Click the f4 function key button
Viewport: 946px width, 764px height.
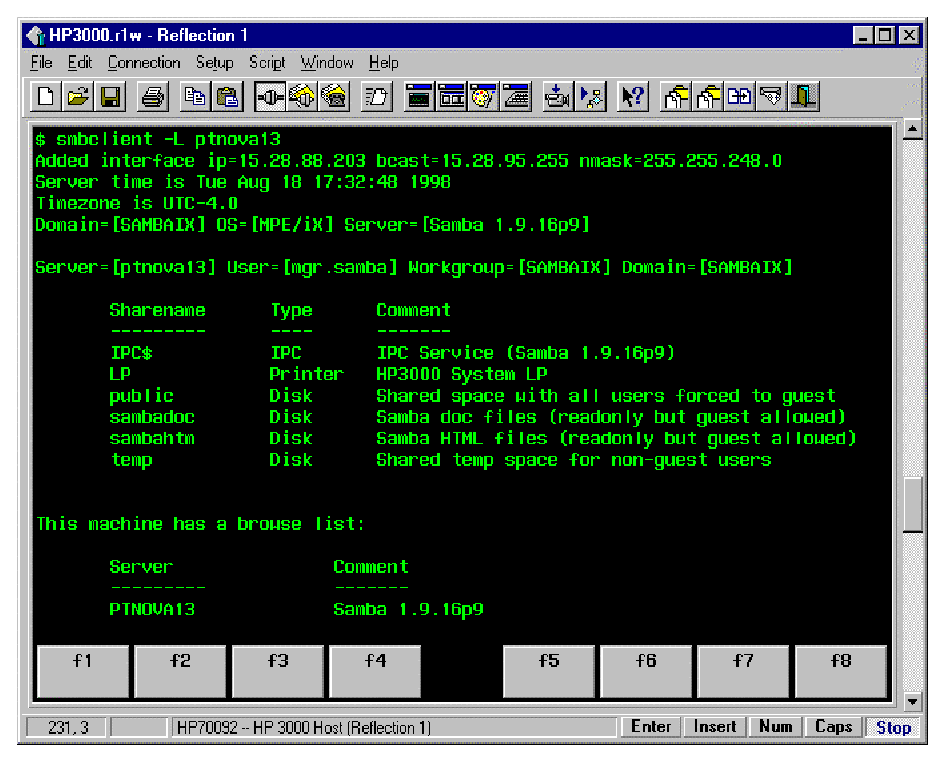[x=375, y=671]
